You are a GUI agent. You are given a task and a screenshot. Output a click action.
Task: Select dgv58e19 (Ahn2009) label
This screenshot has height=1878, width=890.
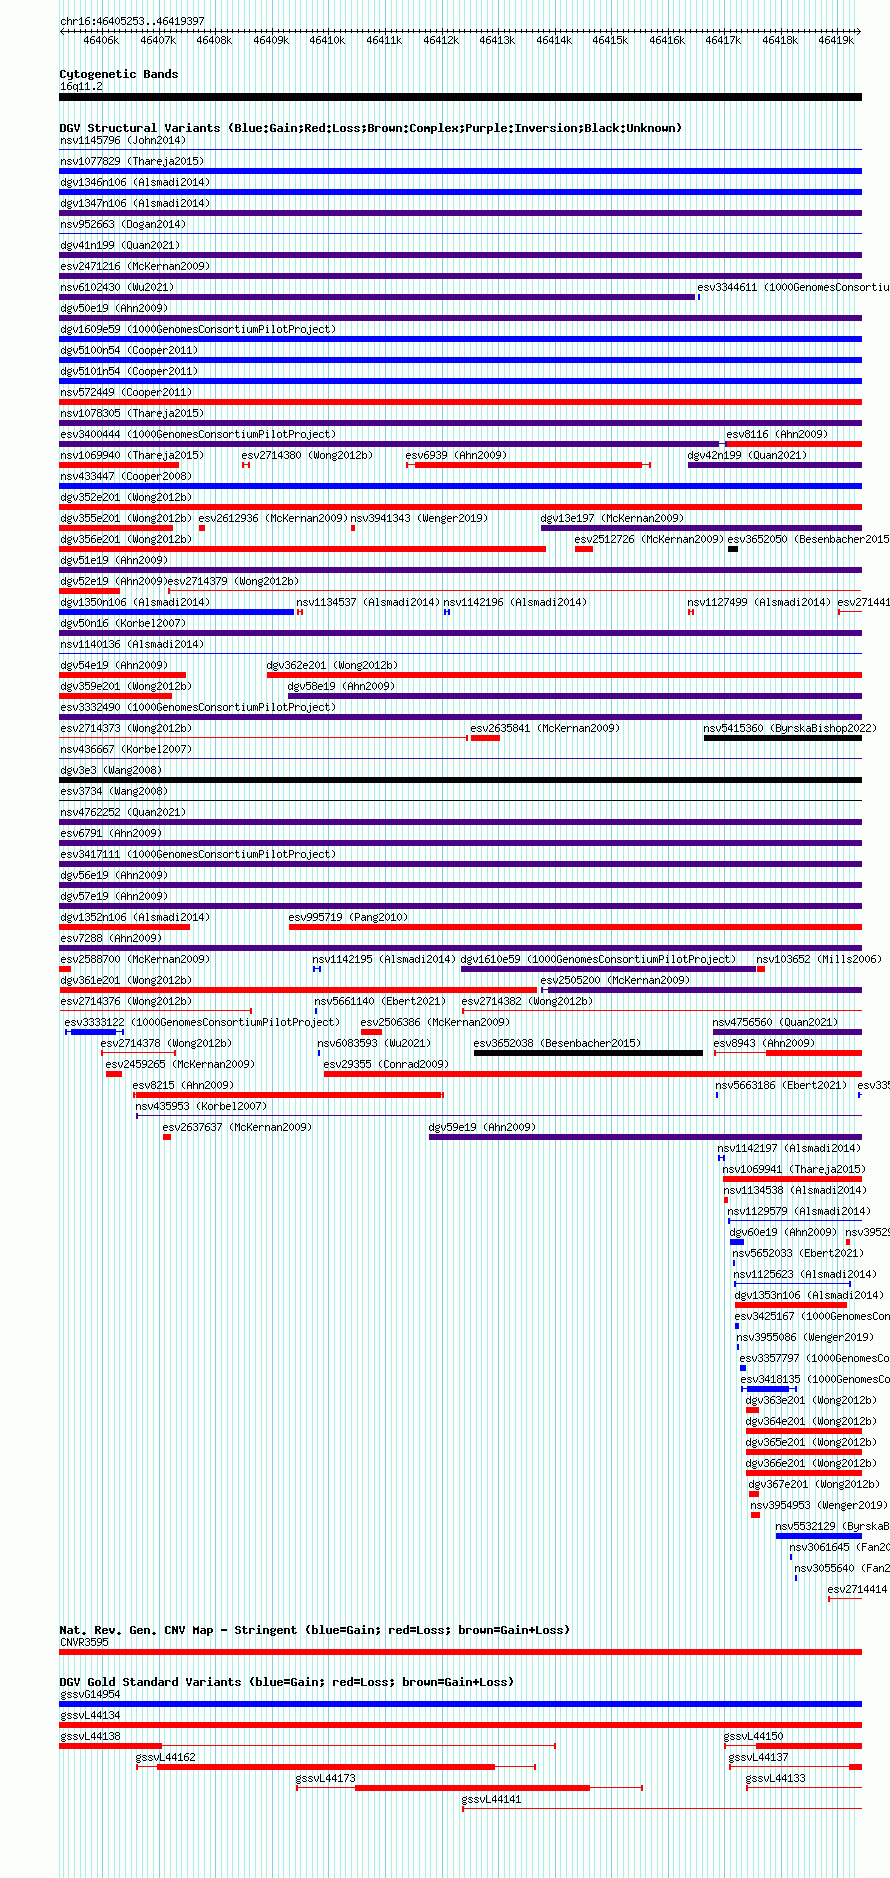(341, 686)
